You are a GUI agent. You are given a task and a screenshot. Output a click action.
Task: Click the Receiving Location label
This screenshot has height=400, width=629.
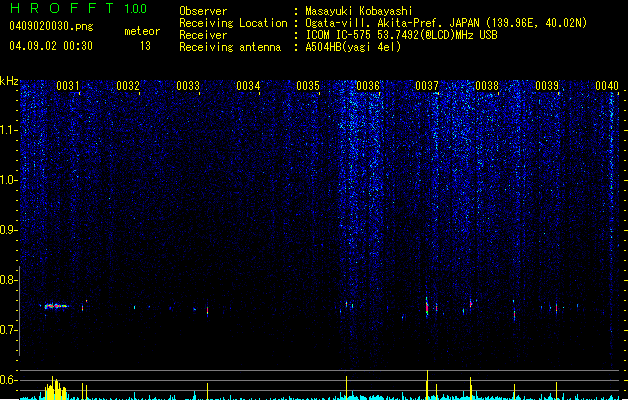[x=233, y=23]
